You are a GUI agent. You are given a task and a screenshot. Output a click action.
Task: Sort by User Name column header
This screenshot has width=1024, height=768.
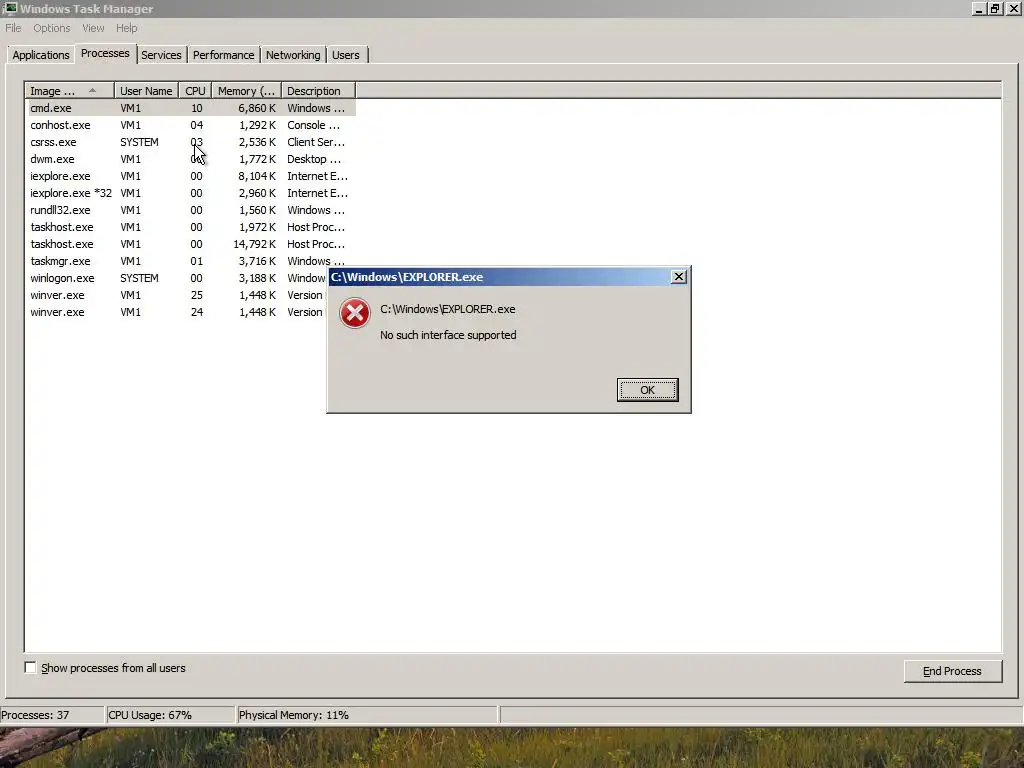point(146,91)
